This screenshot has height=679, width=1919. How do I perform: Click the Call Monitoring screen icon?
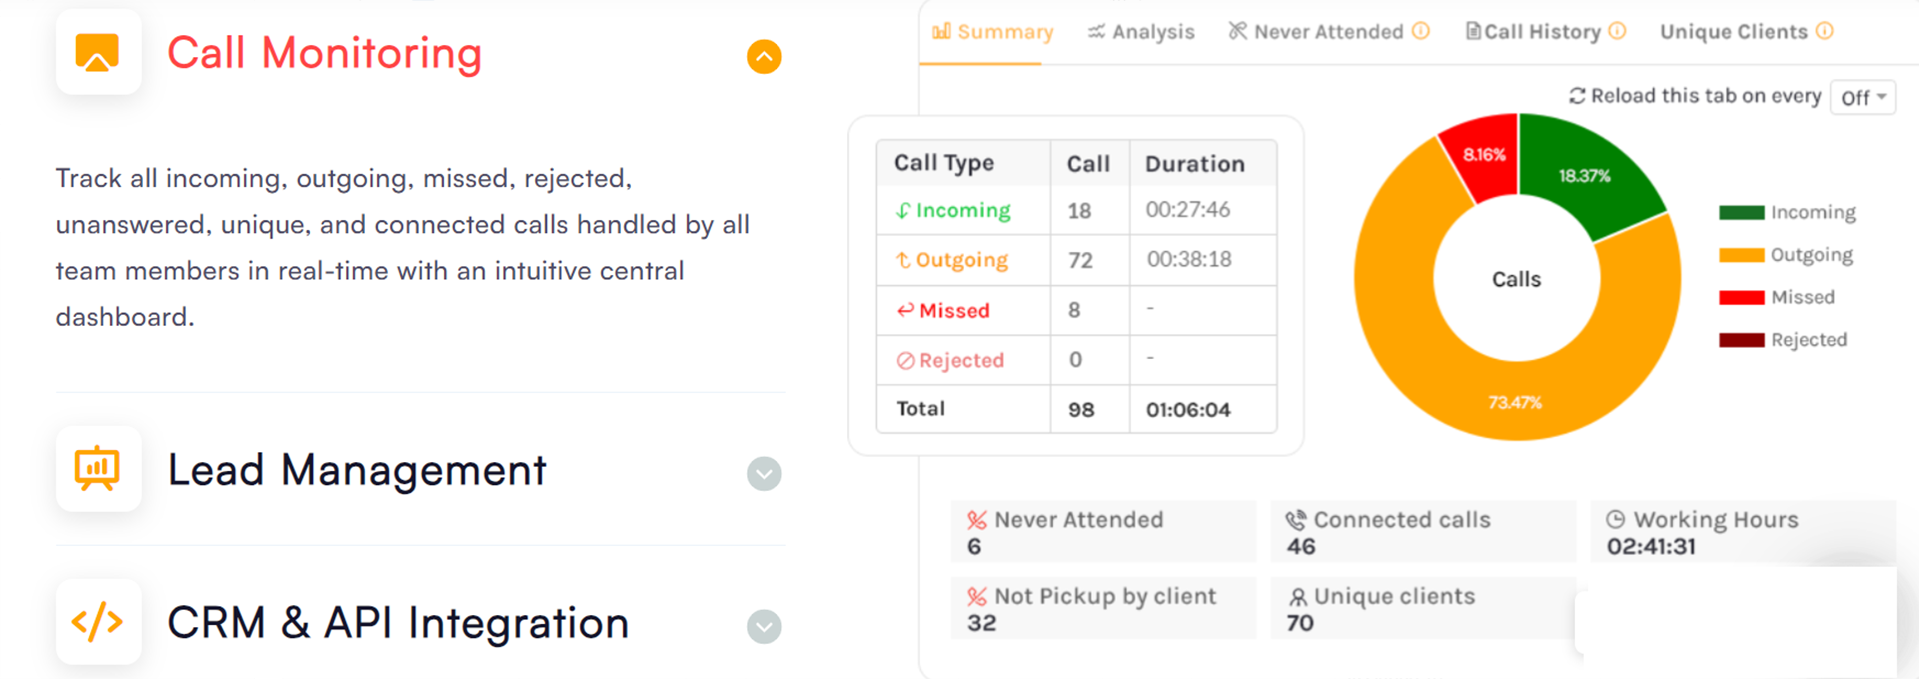97,52
